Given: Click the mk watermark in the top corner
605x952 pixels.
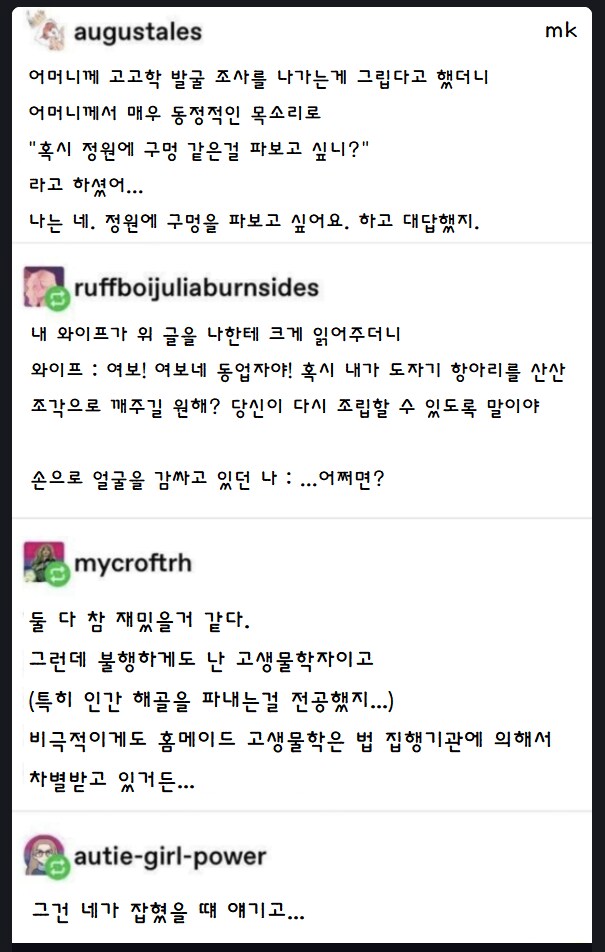Looking at the screenshot, I should (560, 31).
